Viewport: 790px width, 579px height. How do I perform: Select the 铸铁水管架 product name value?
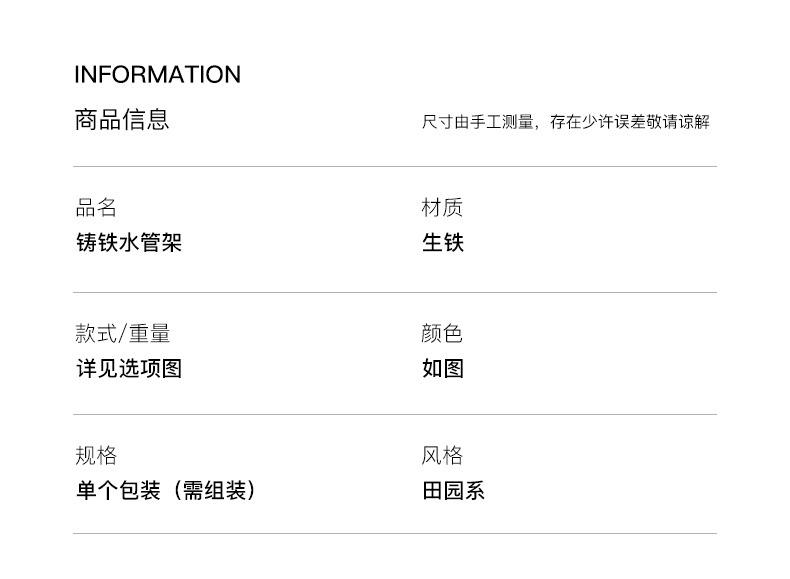(129, 243)
